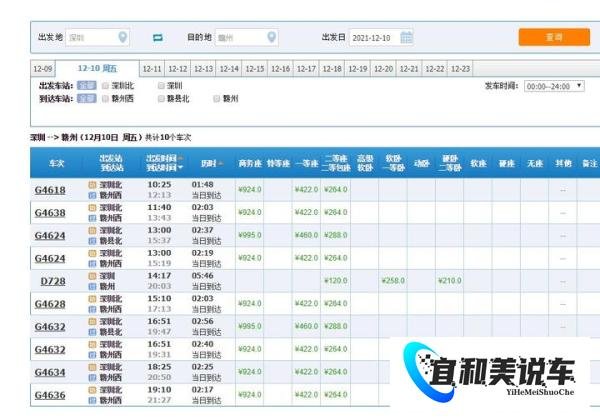The height and width of the screenshot is (420, 600).
Task: Click the 商务座 column header
Action: point(250,163)
